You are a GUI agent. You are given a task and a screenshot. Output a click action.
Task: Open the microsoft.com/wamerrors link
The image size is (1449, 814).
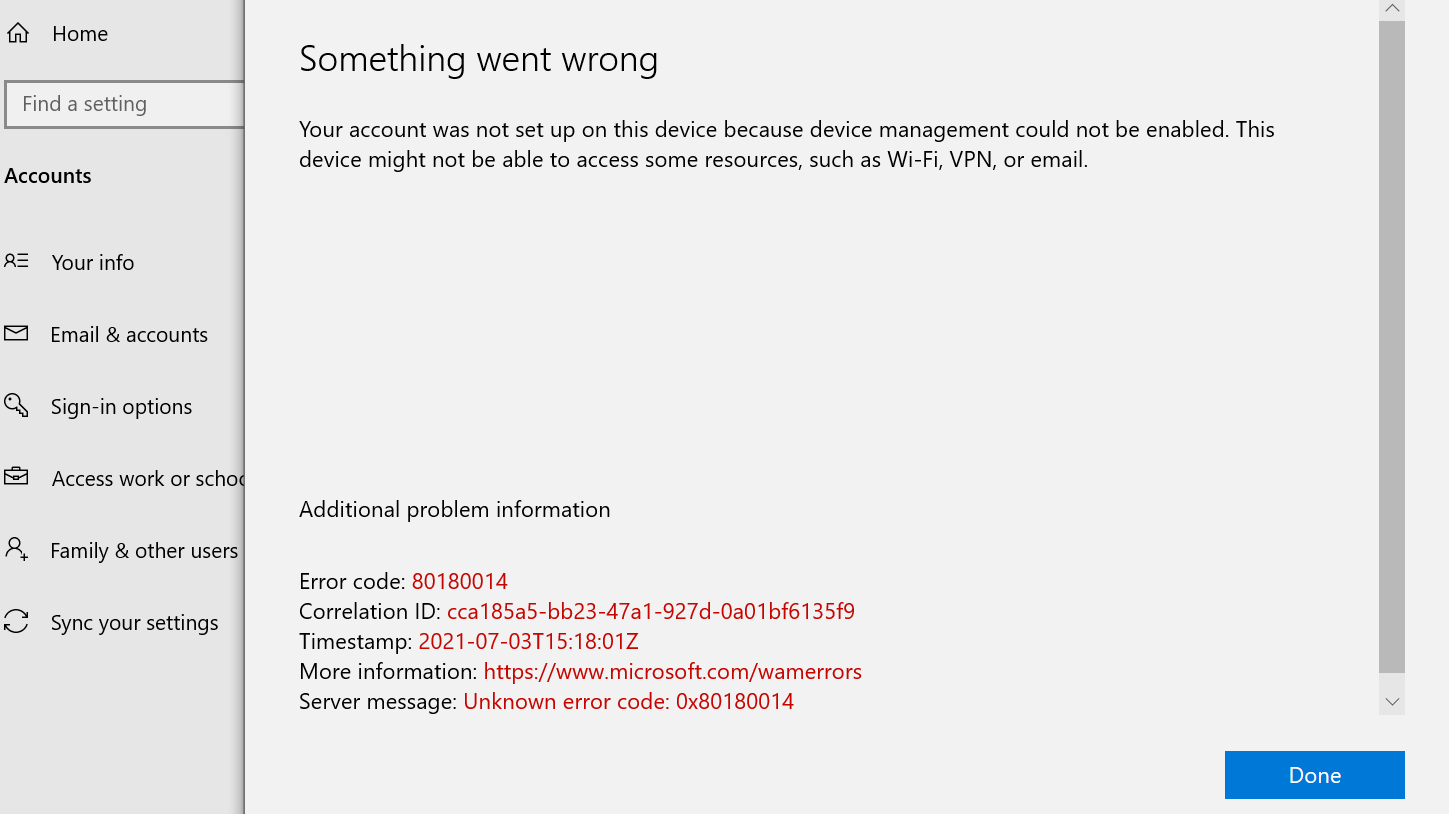click(672, 671)
